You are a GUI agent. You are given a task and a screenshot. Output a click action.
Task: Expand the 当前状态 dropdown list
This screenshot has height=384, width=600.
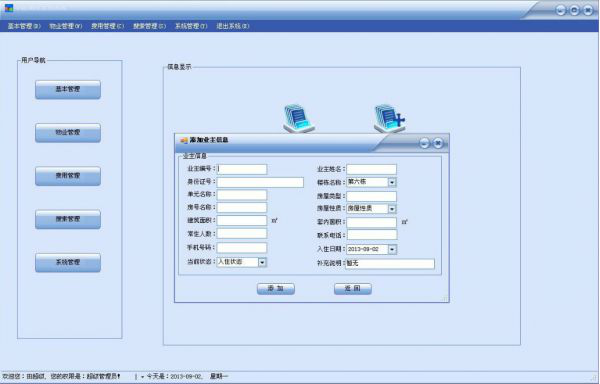262,262
